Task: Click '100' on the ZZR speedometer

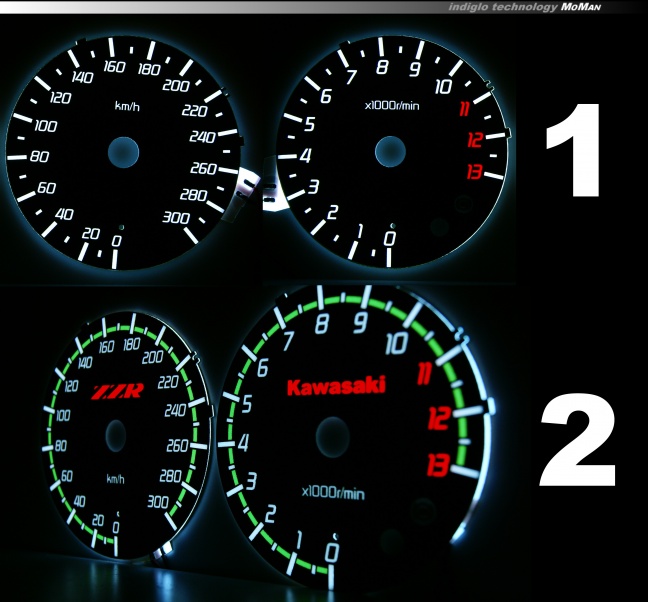Action: 63,415
